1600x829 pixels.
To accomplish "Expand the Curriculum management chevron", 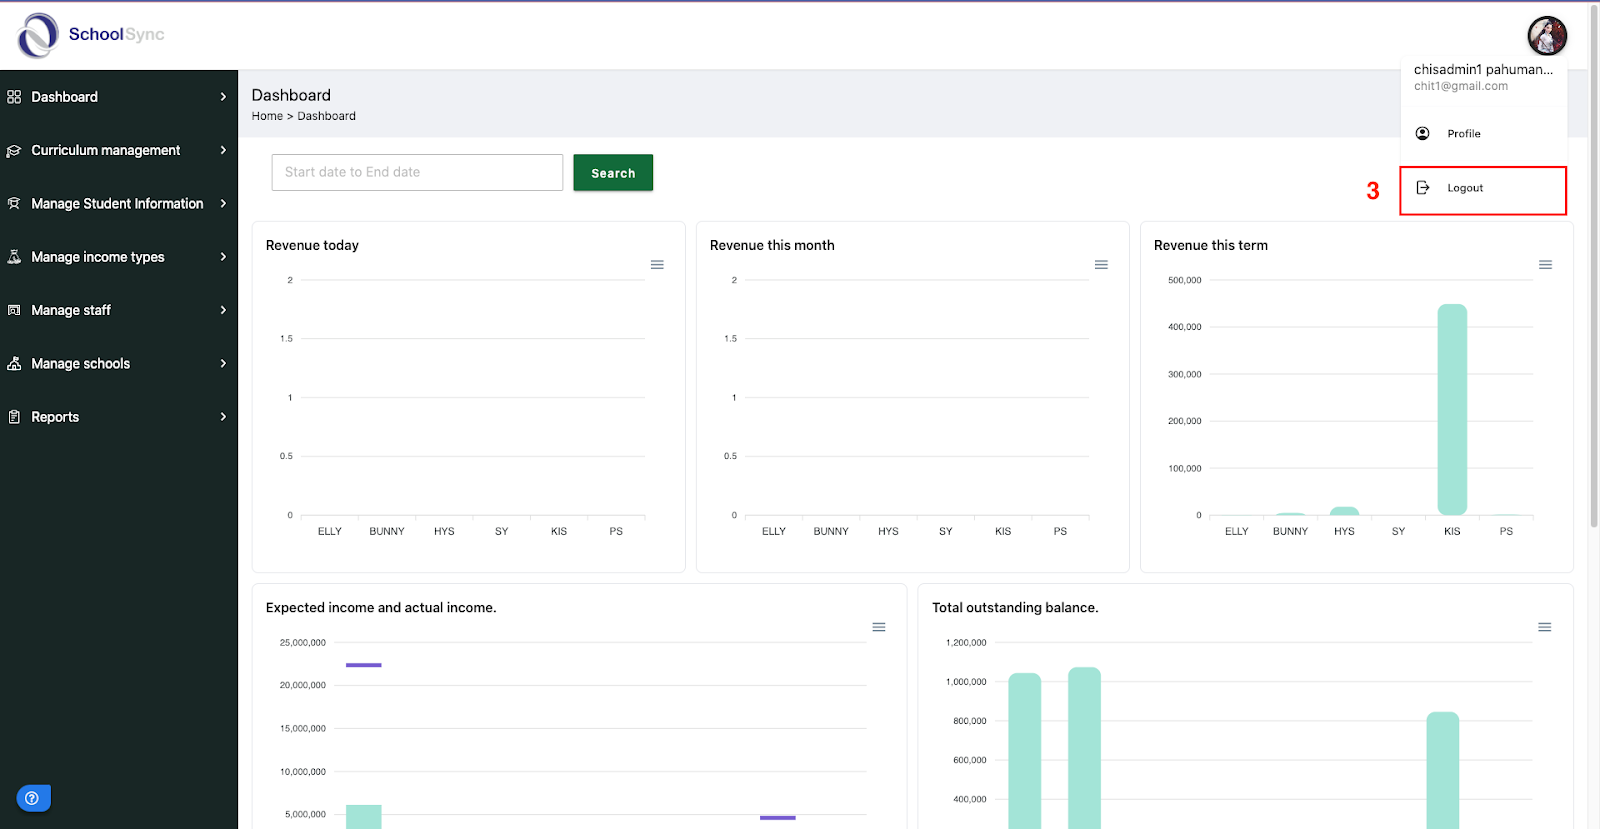I will [223, 150].
